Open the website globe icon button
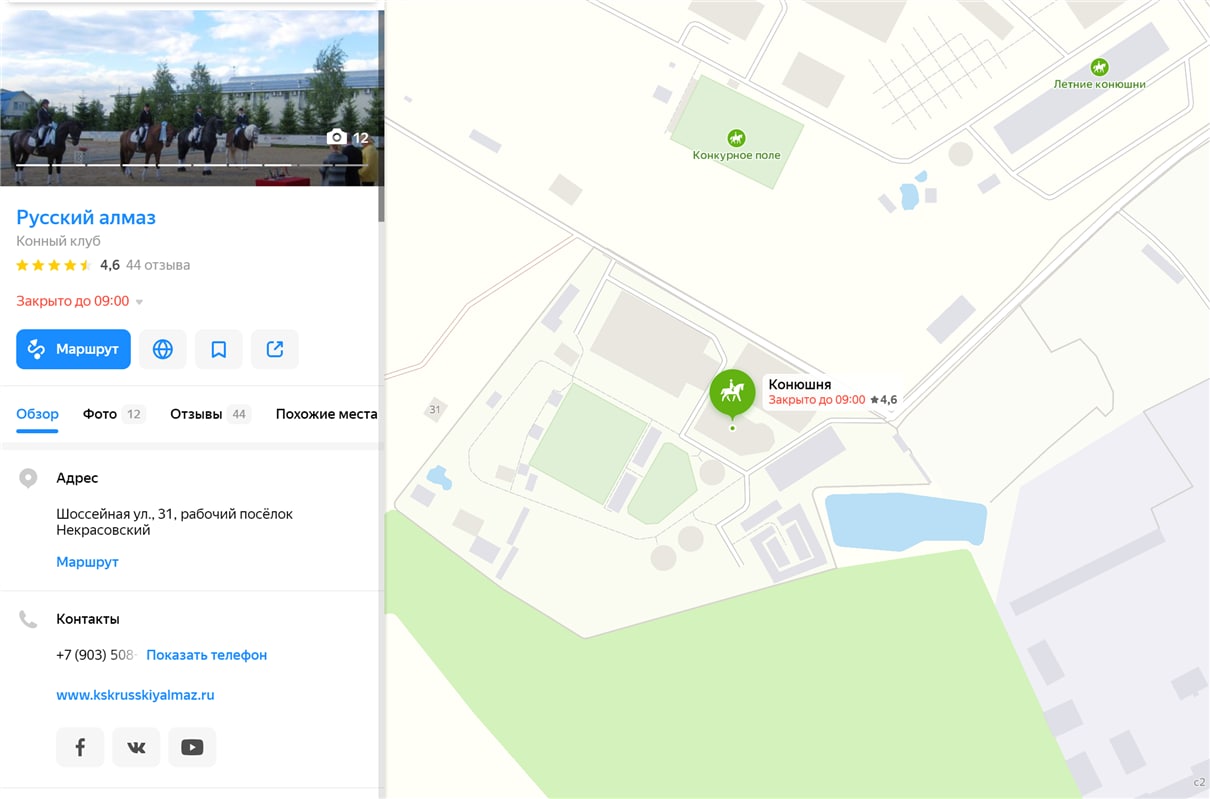The height and width of the screenshot is (799, 1210). (x=163, y=349)
